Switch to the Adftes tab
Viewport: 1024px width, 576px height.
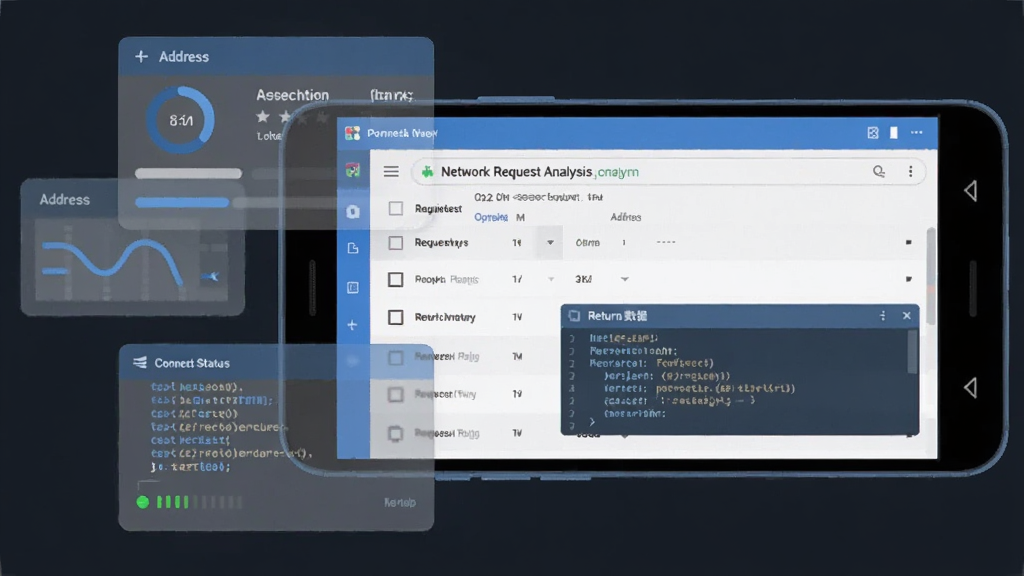626,217
